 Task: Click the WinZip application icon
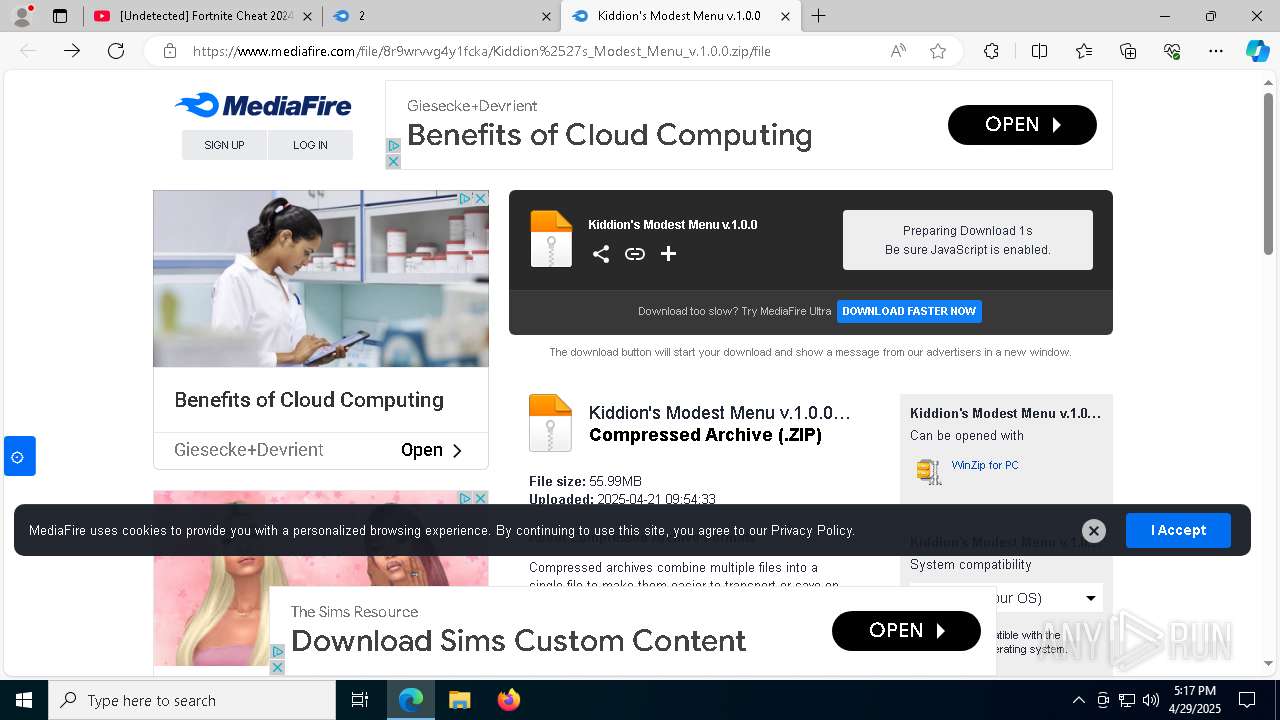click(929, 471)
